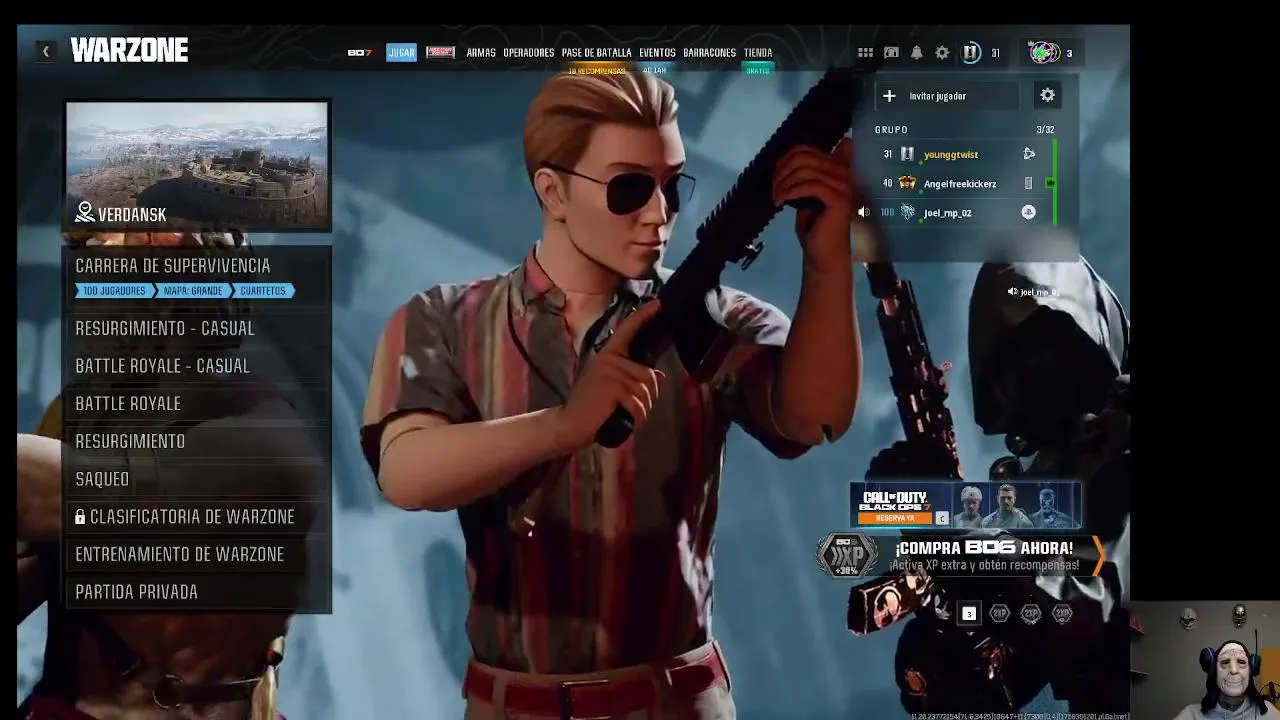Click the BO6 XP +30% badge
The image size is (1280, 720).
(846, 556)
